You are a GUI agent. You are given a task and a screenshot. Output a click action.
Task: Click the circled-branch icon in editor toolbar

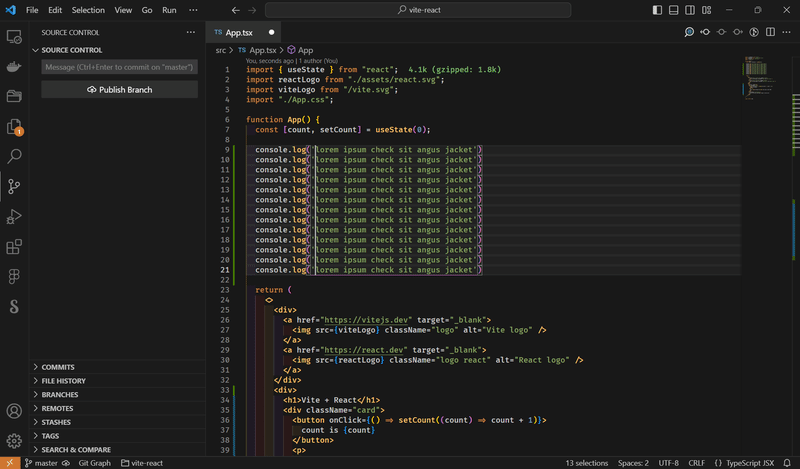(x=754, y=32)
